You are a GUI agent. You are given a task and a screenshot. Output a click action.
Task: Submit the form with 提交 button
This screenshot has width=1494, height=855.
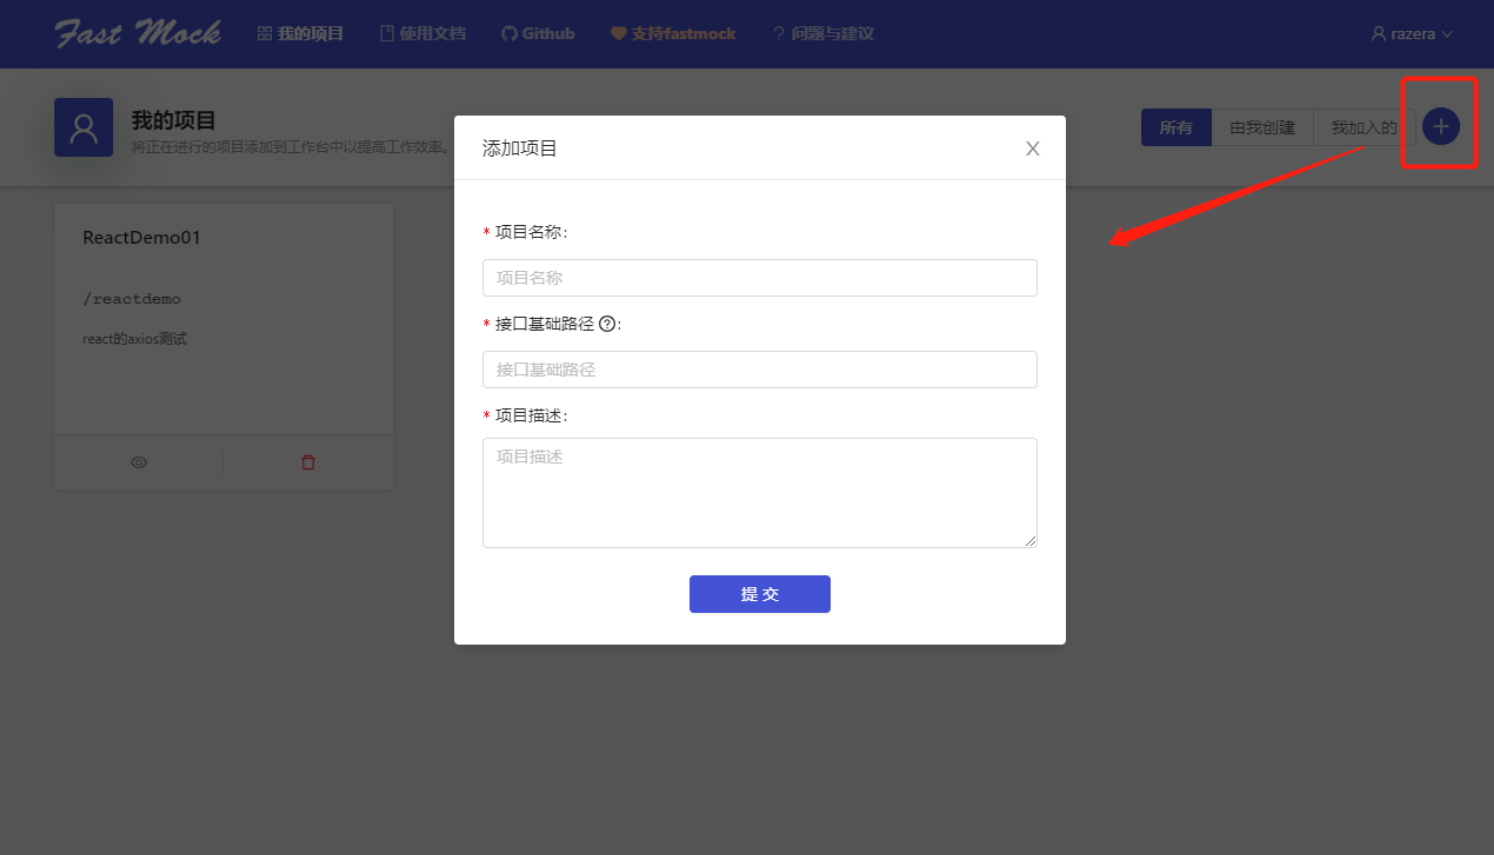[759, 594]
